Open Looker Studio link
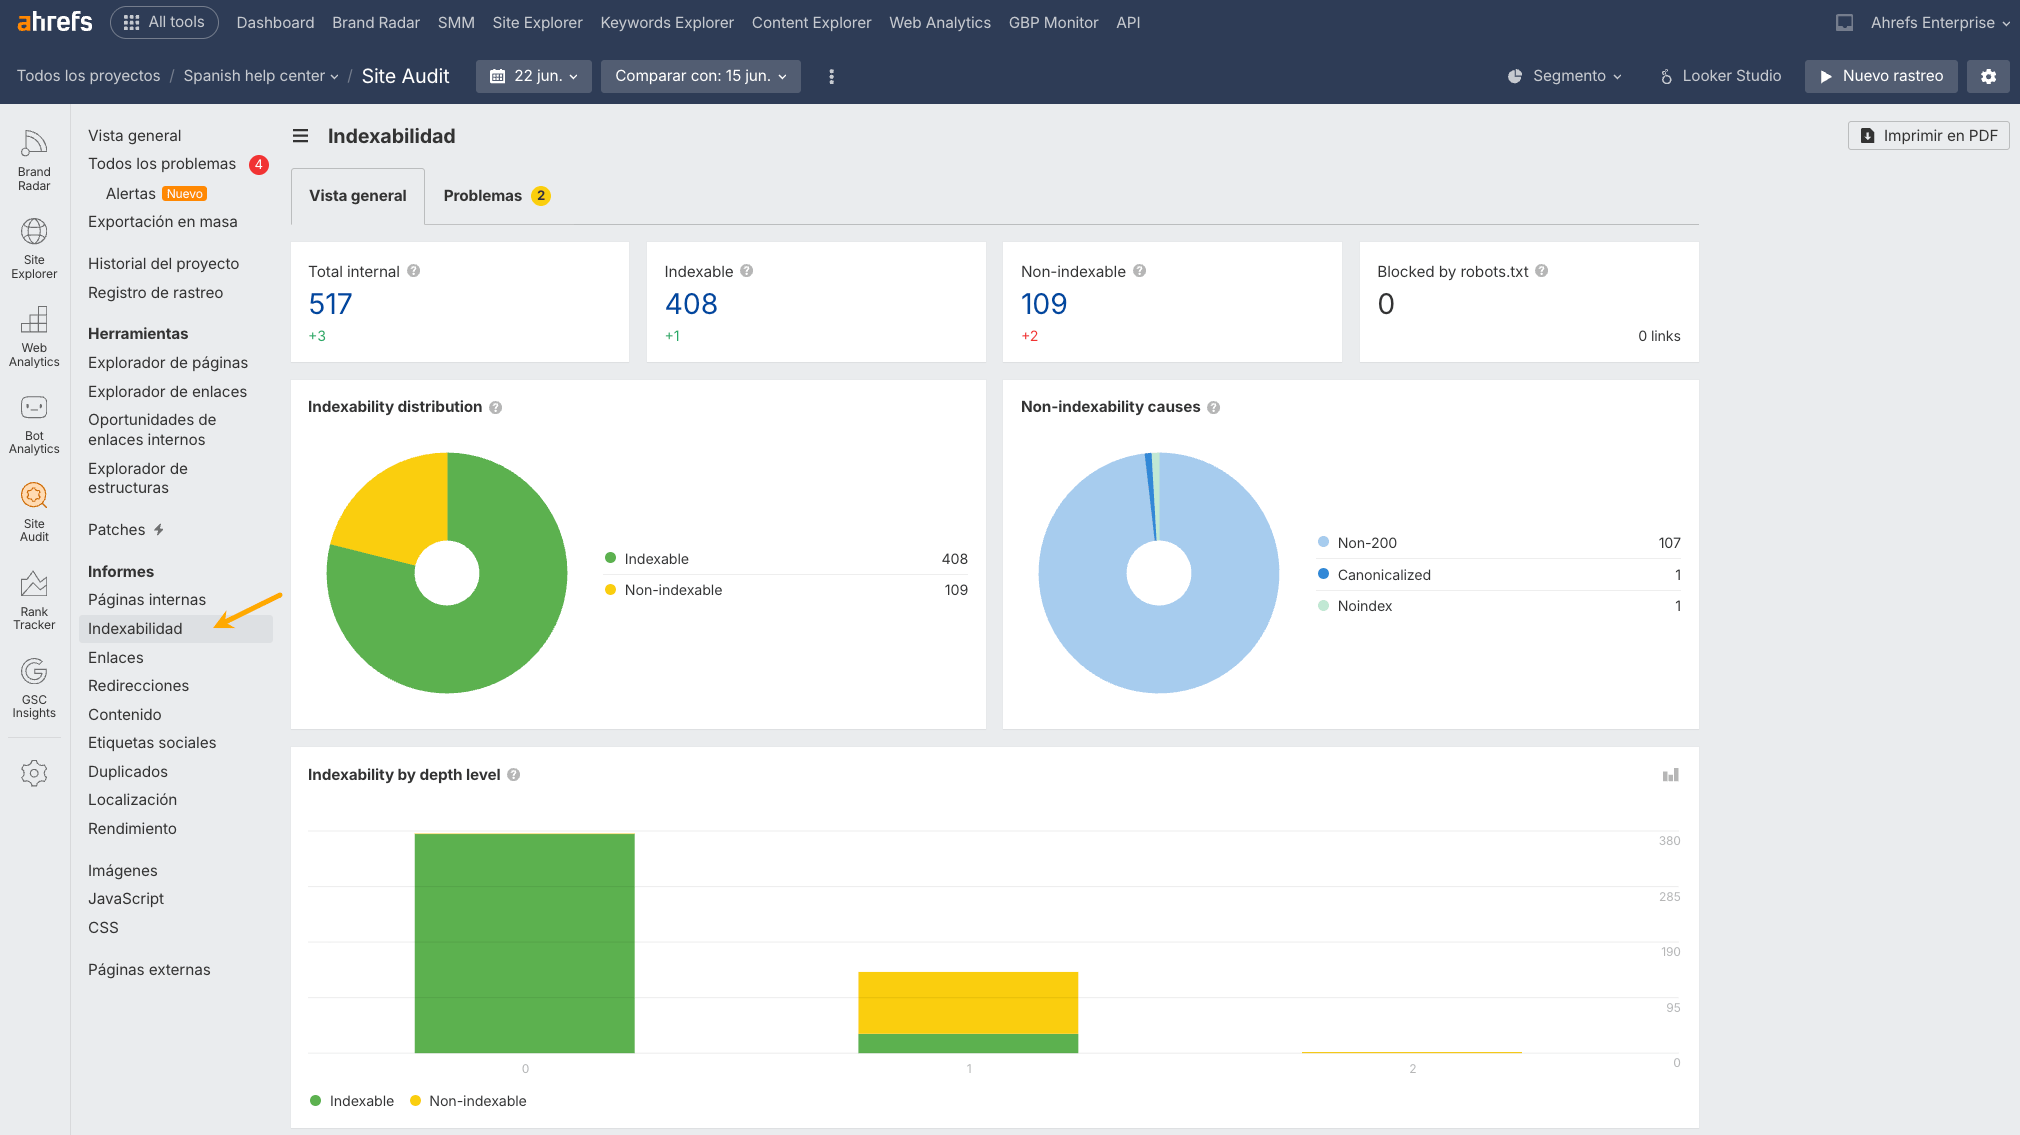The image size is (2020, 1135). click(1720, 76)
